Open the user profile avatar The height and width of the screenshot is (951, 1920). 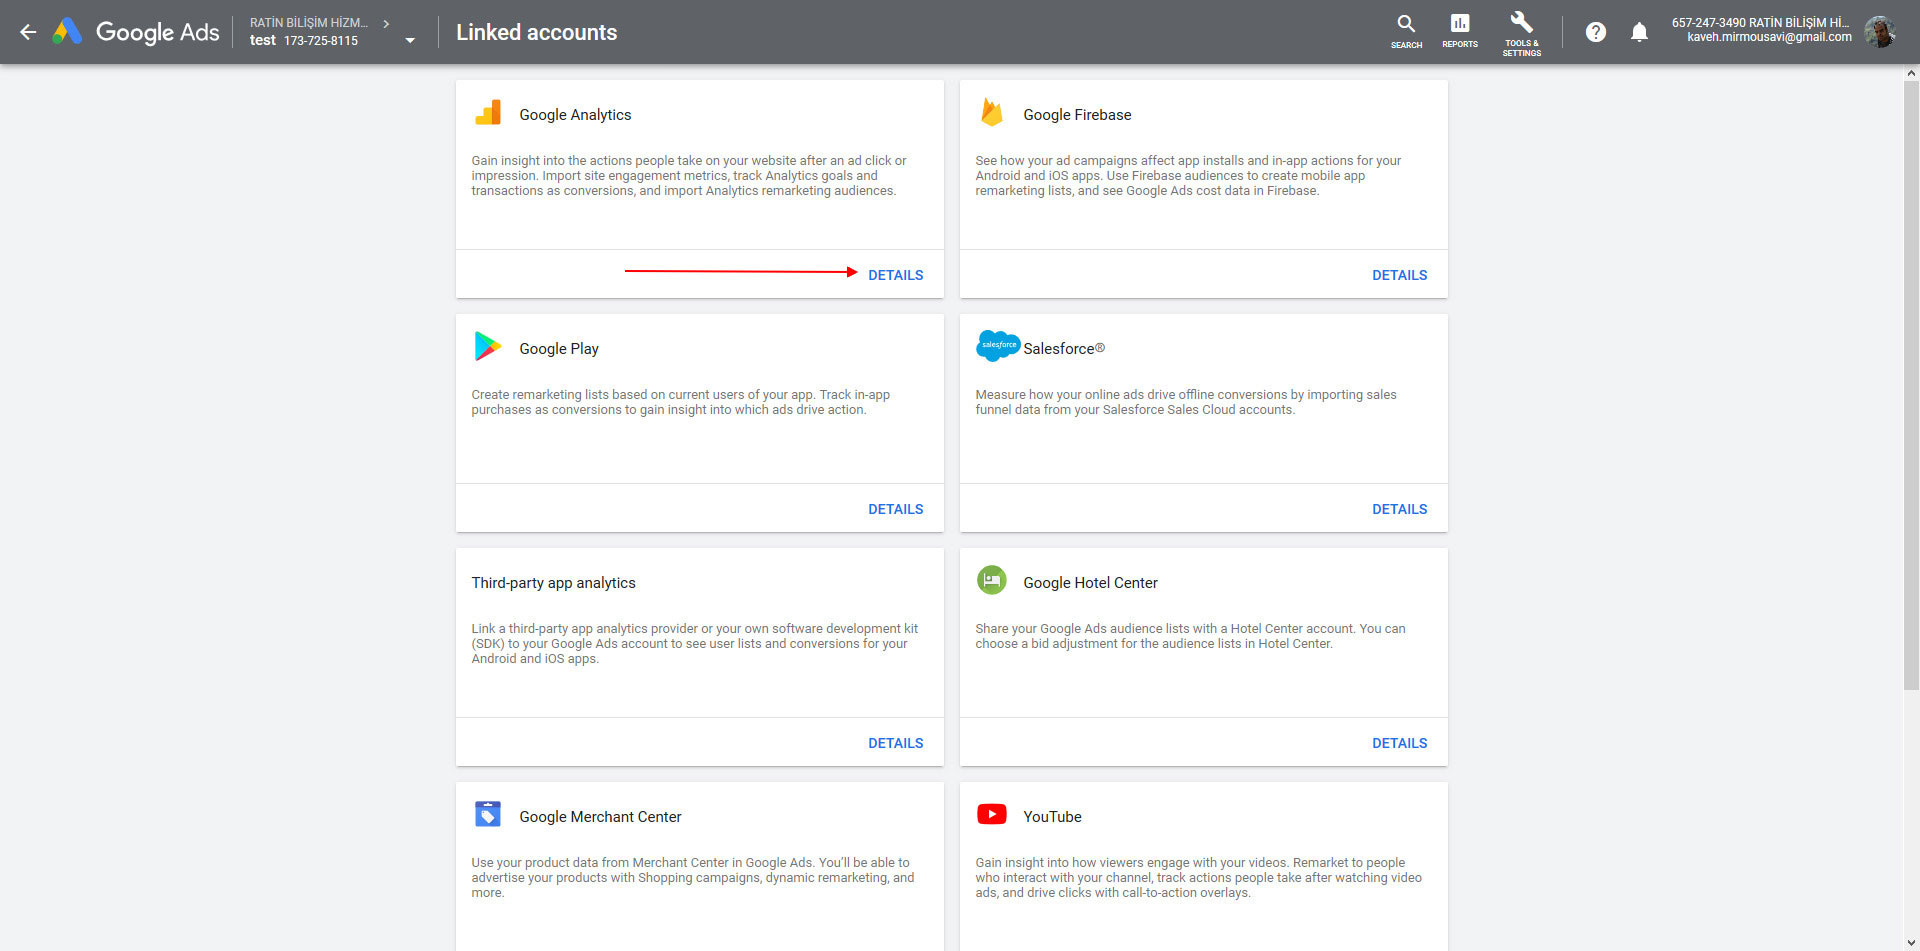1880,32
